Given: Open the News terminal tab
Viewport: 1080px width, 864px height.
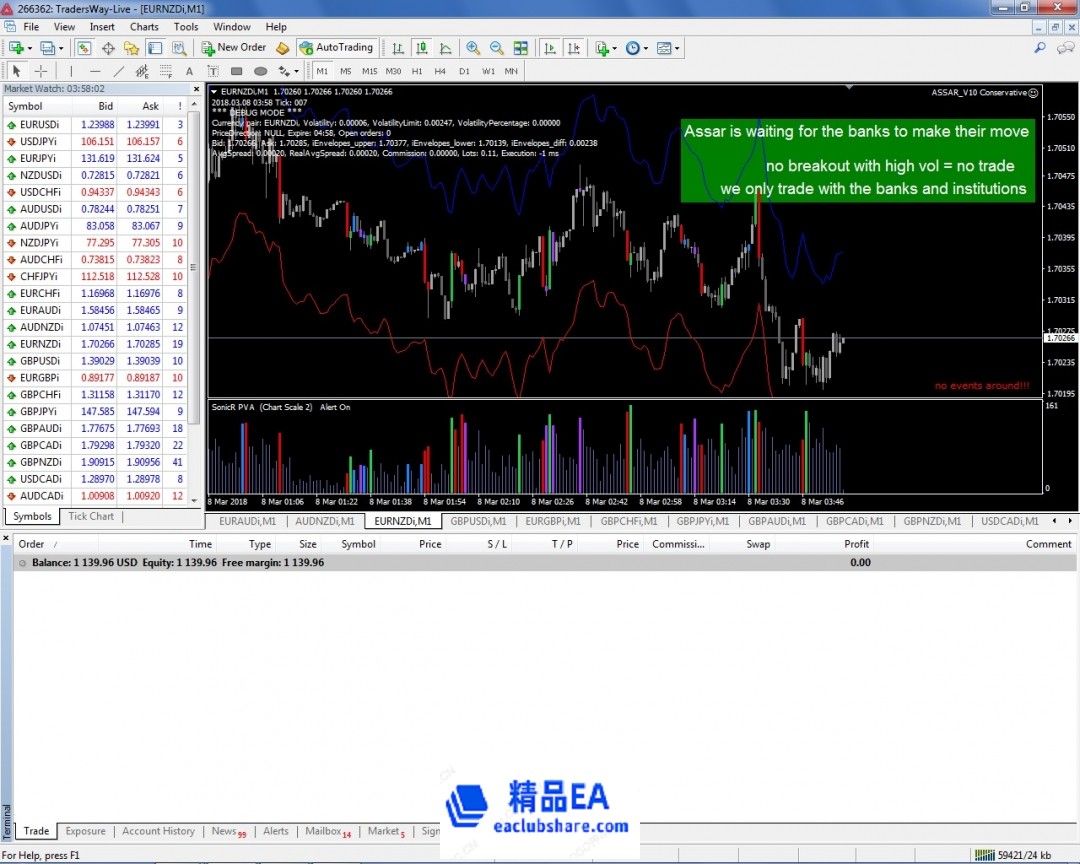Looking at the screenshot, I should coord(229,831).
